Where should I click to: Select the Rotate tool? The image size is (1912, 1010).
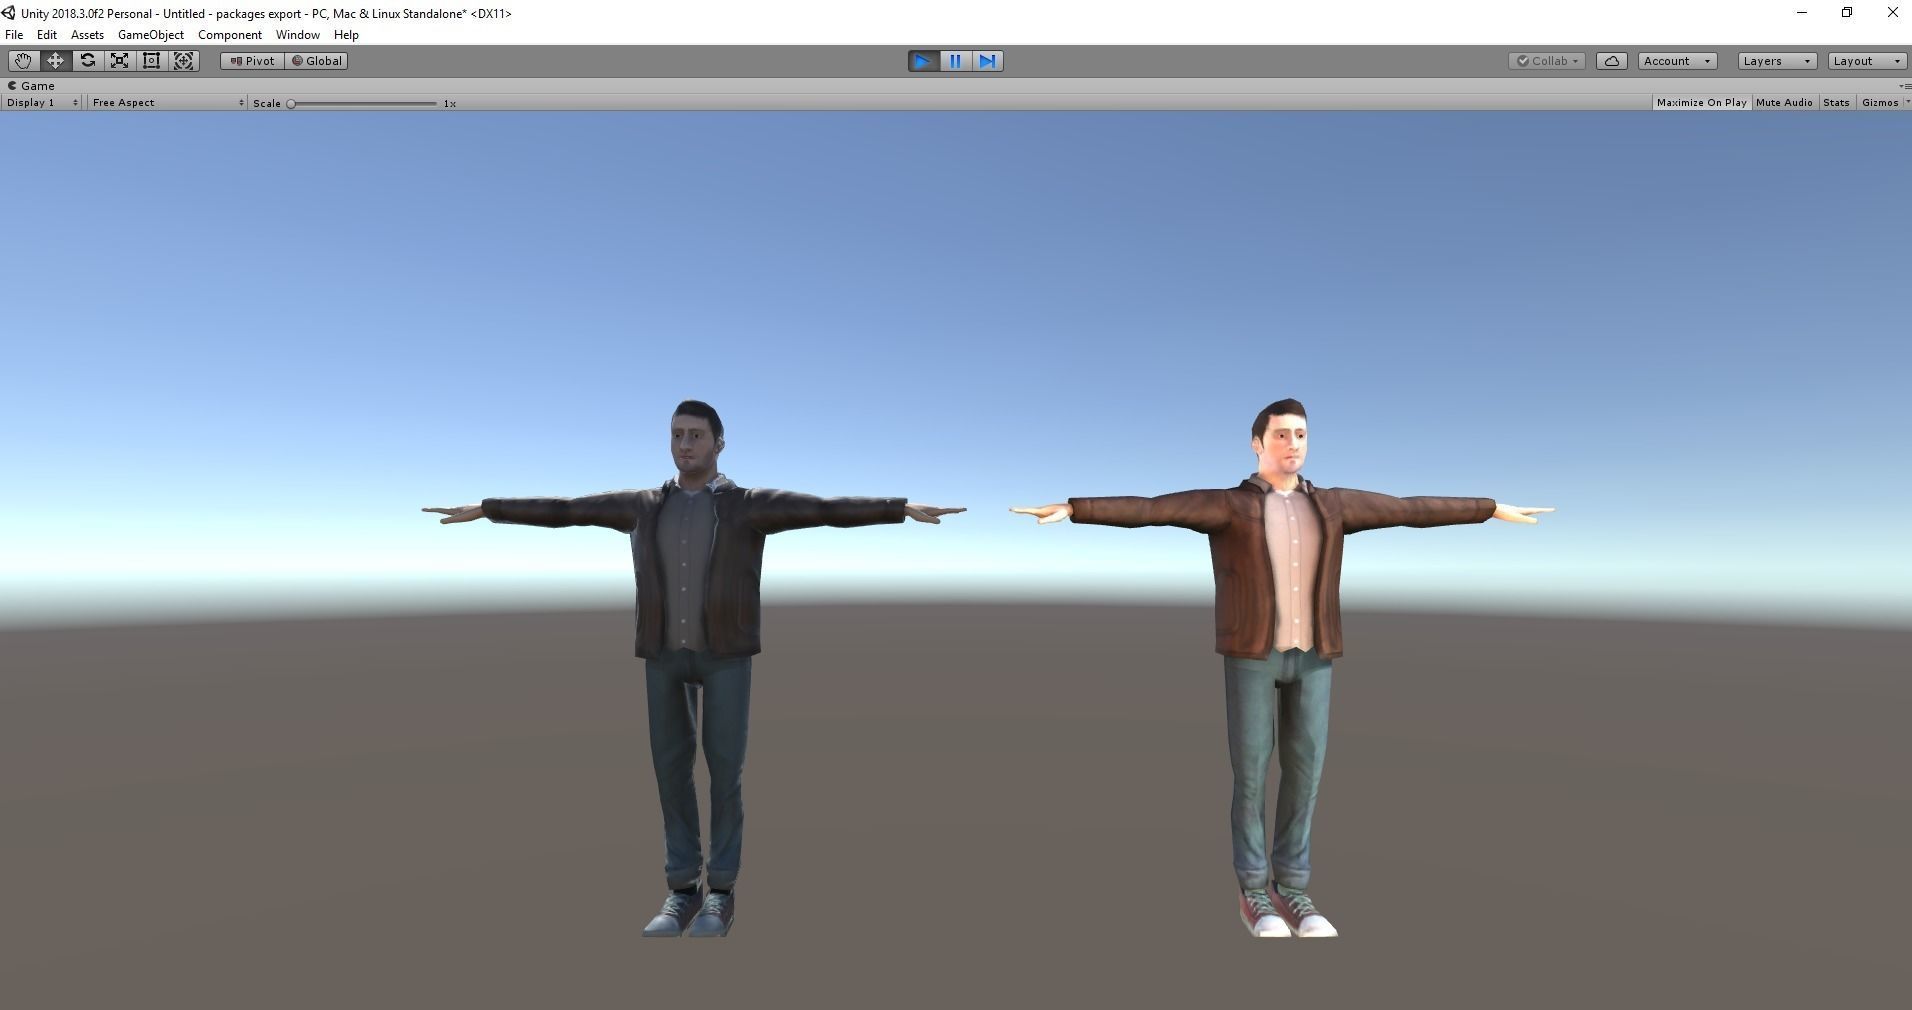point(87,60)
